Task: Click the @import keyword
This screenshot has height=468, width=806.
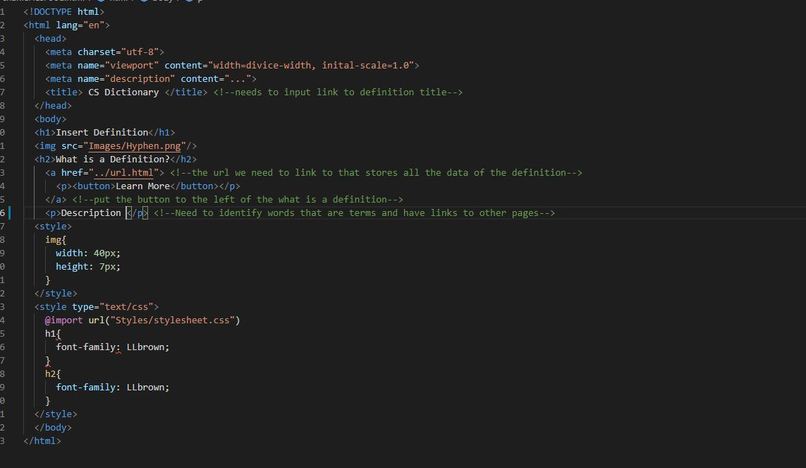Action: point(64,319)
